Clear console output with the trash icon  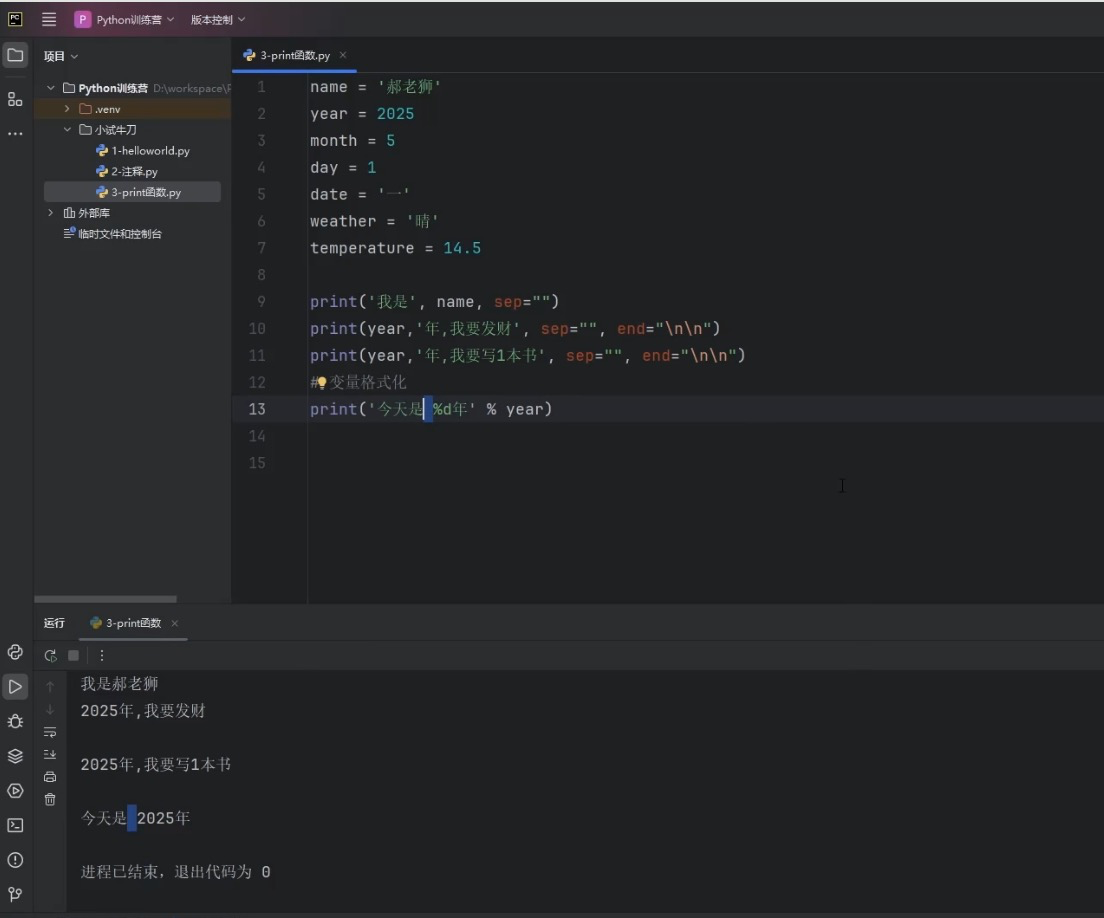pos(50,799)
